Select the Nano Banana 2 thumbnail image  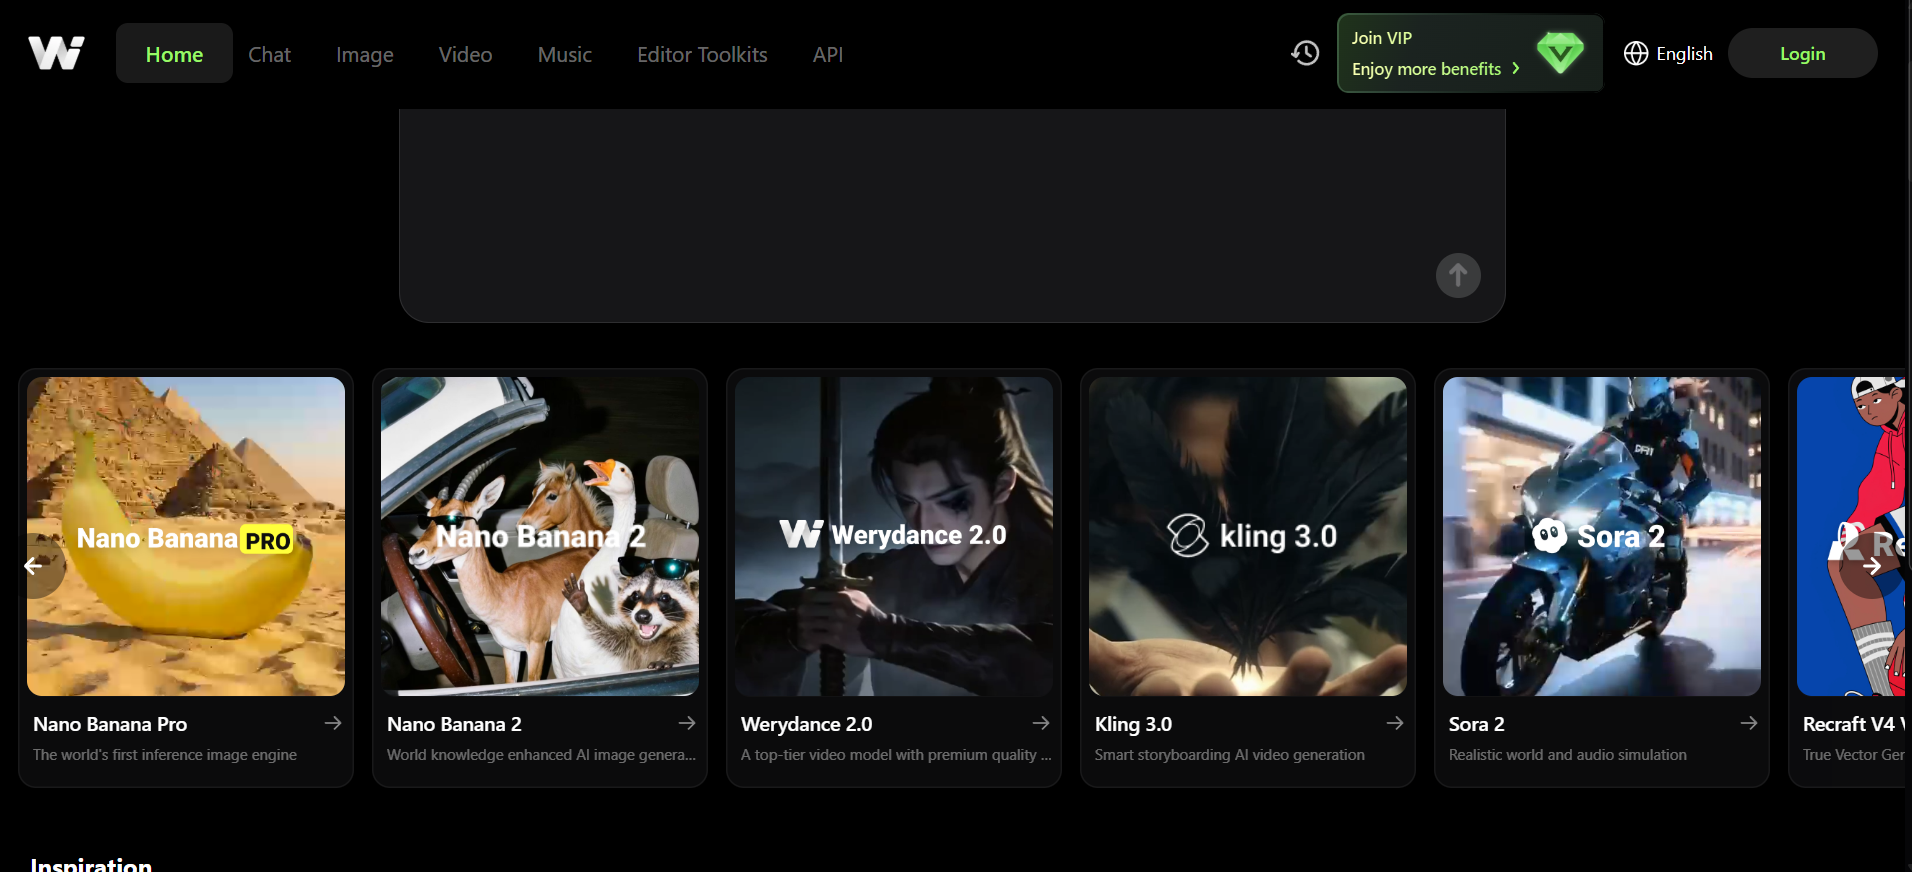540,536
